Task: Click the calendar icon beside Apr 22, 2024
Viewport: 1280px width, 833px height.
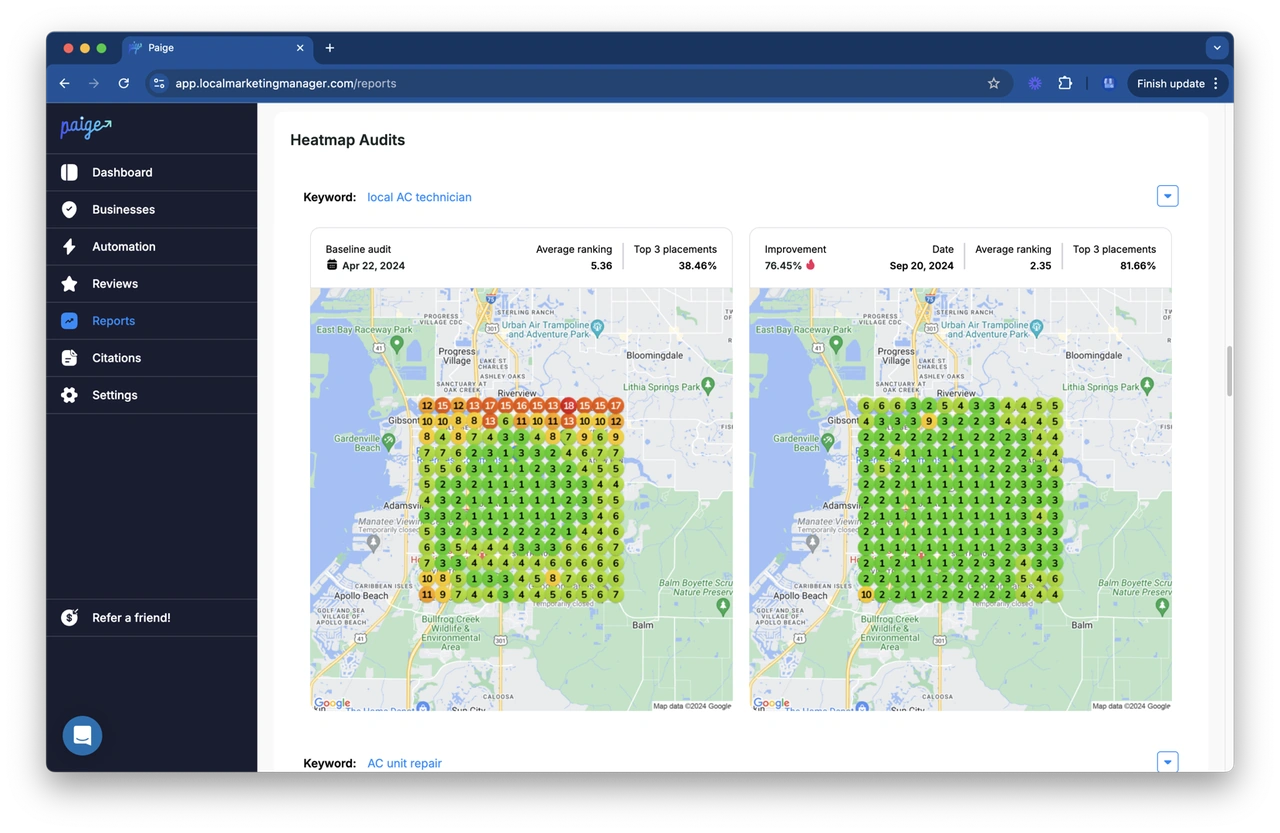Action: (x=332, y=265)
